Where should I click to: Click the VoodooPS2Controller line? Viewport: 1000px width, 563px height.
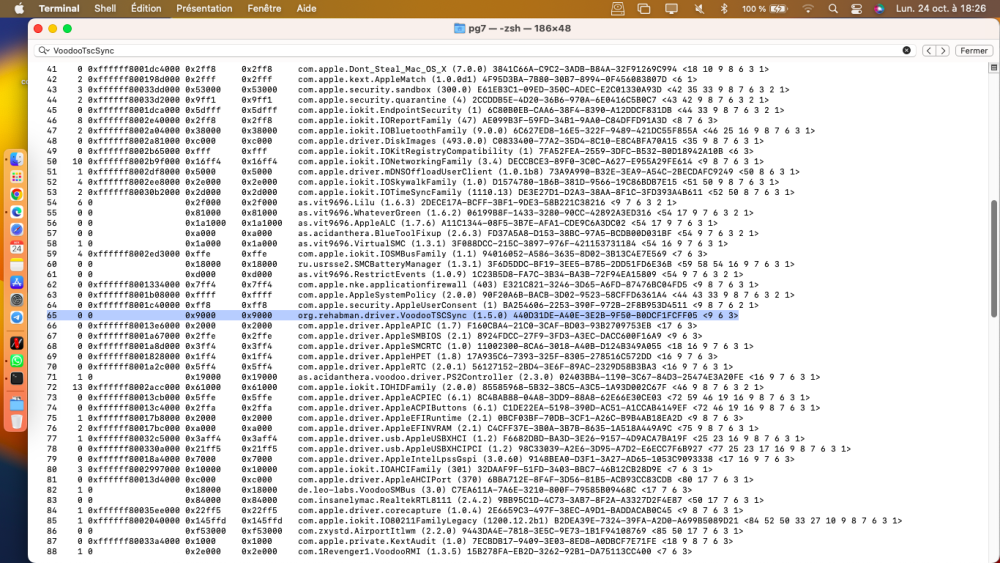pos(433,377)
